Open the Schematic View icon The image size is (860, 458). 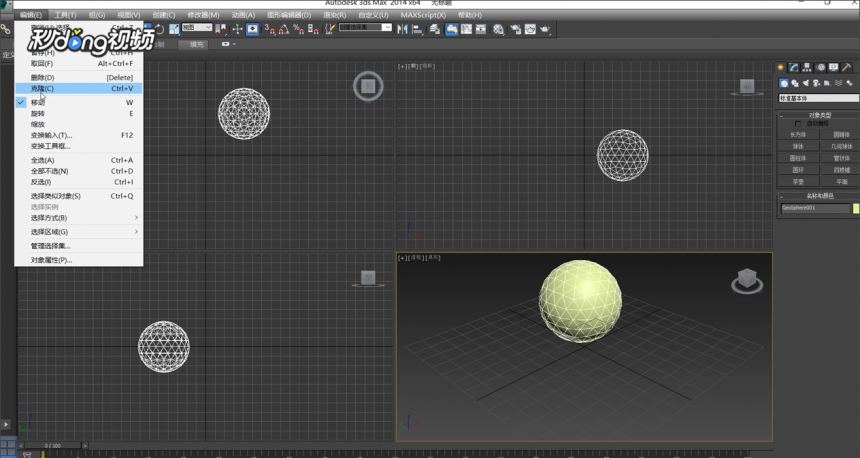click(481, 29)
